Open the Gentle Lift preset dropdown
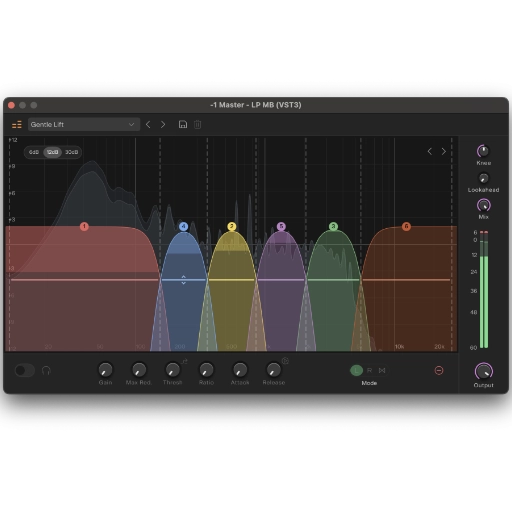The width and height of the screenshot is (512, 512). tap(84, 125)
